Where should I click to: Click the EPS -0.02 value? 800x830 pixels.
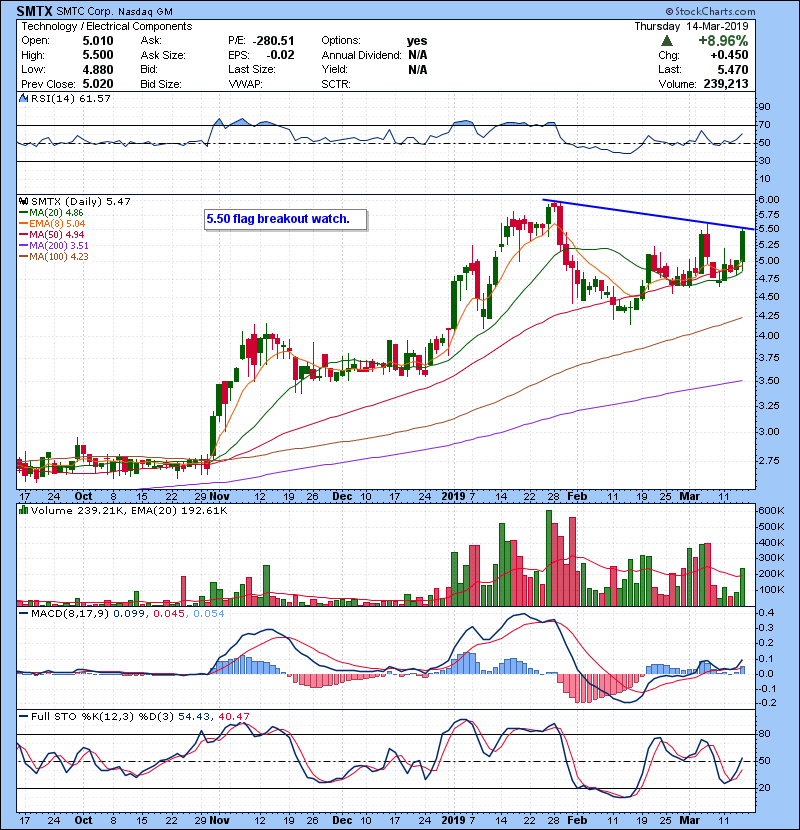click(x=280, y=55)
